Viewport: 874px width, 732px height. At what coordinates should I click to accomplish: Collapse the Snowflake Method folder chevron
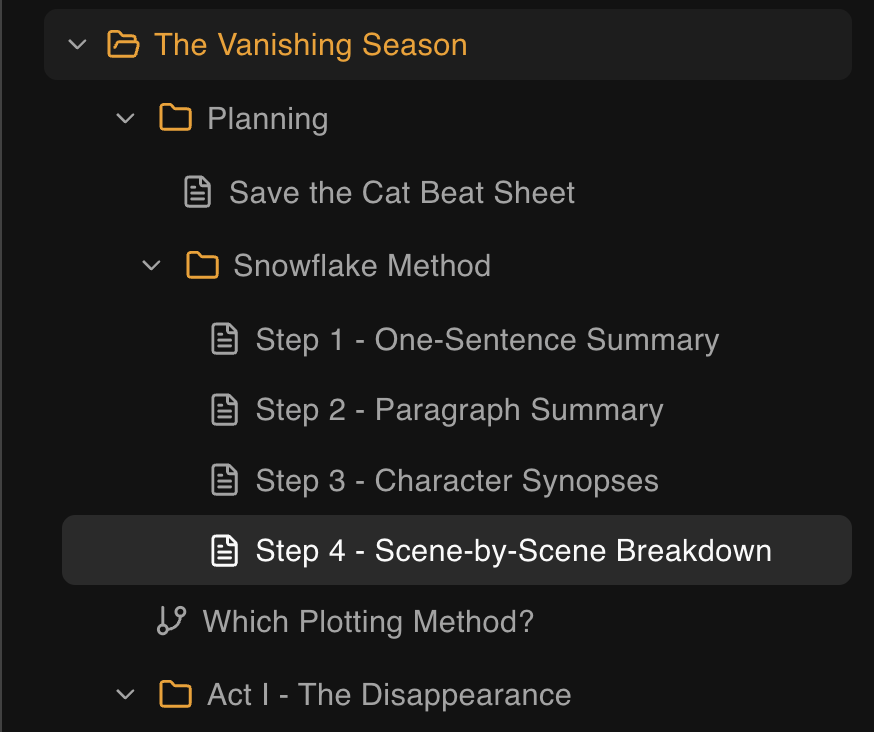tap(151, 266)
